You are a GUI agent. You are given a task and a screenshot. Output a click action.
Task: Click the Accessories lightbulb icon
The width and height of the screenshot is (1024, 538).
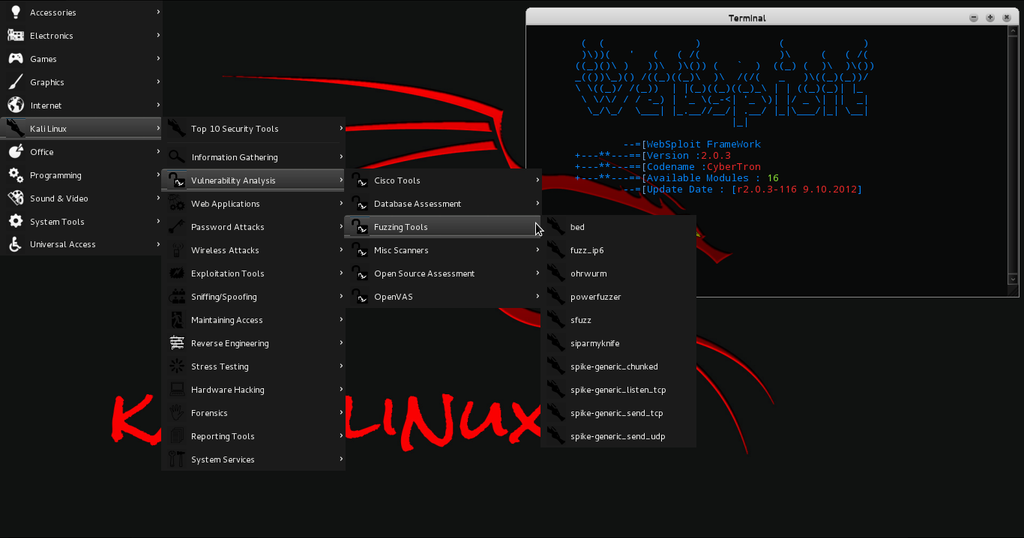pyautogui.click(x=16, y=12)
